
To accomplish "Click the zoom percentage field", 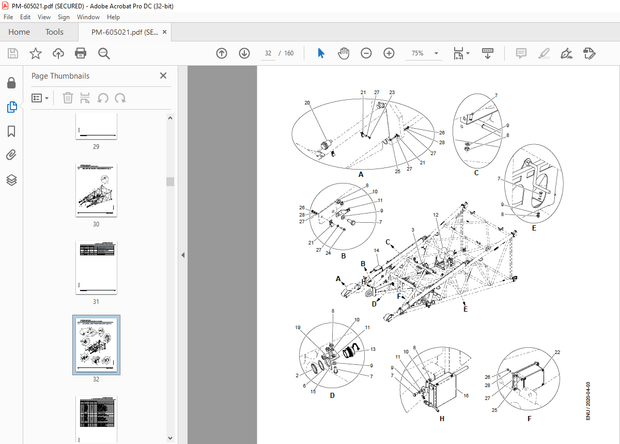I will (x=418, y=53).
